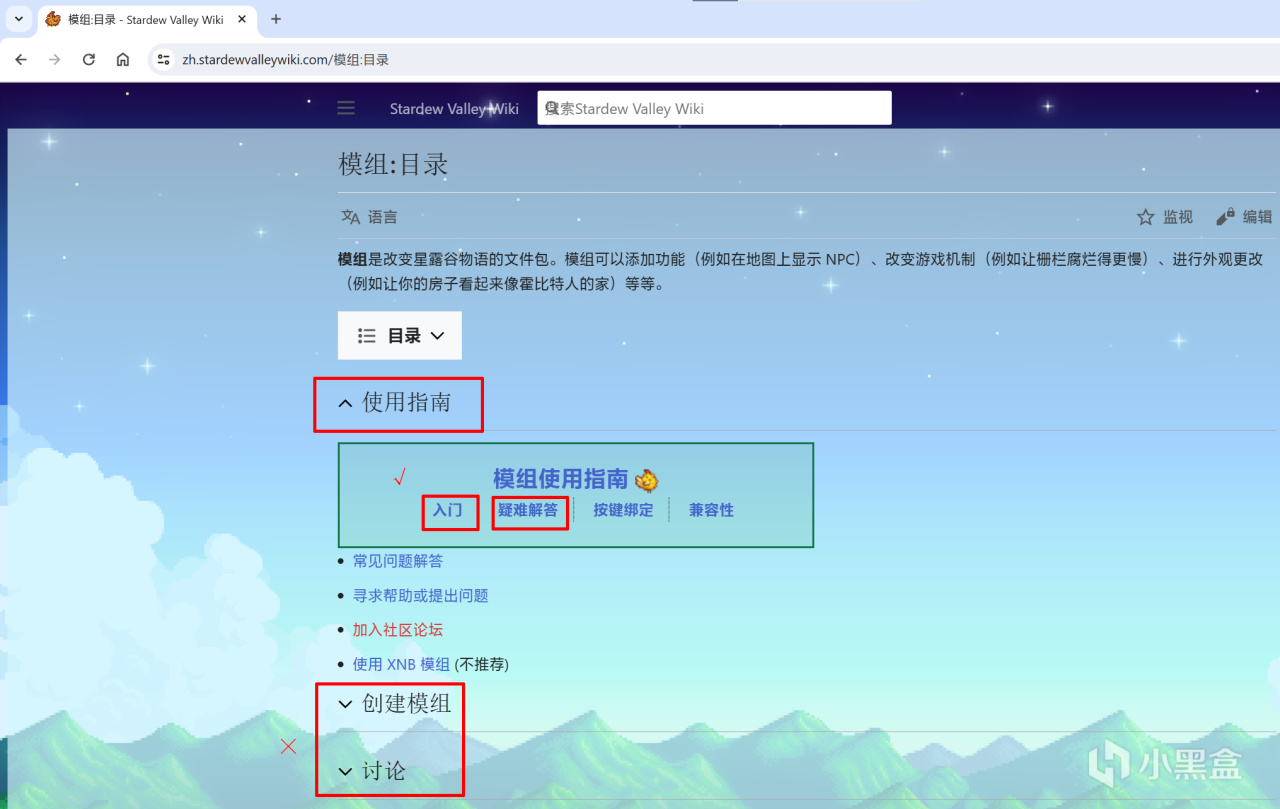Click the 编辑 edit pencil icon

(x=1225, y=217)
